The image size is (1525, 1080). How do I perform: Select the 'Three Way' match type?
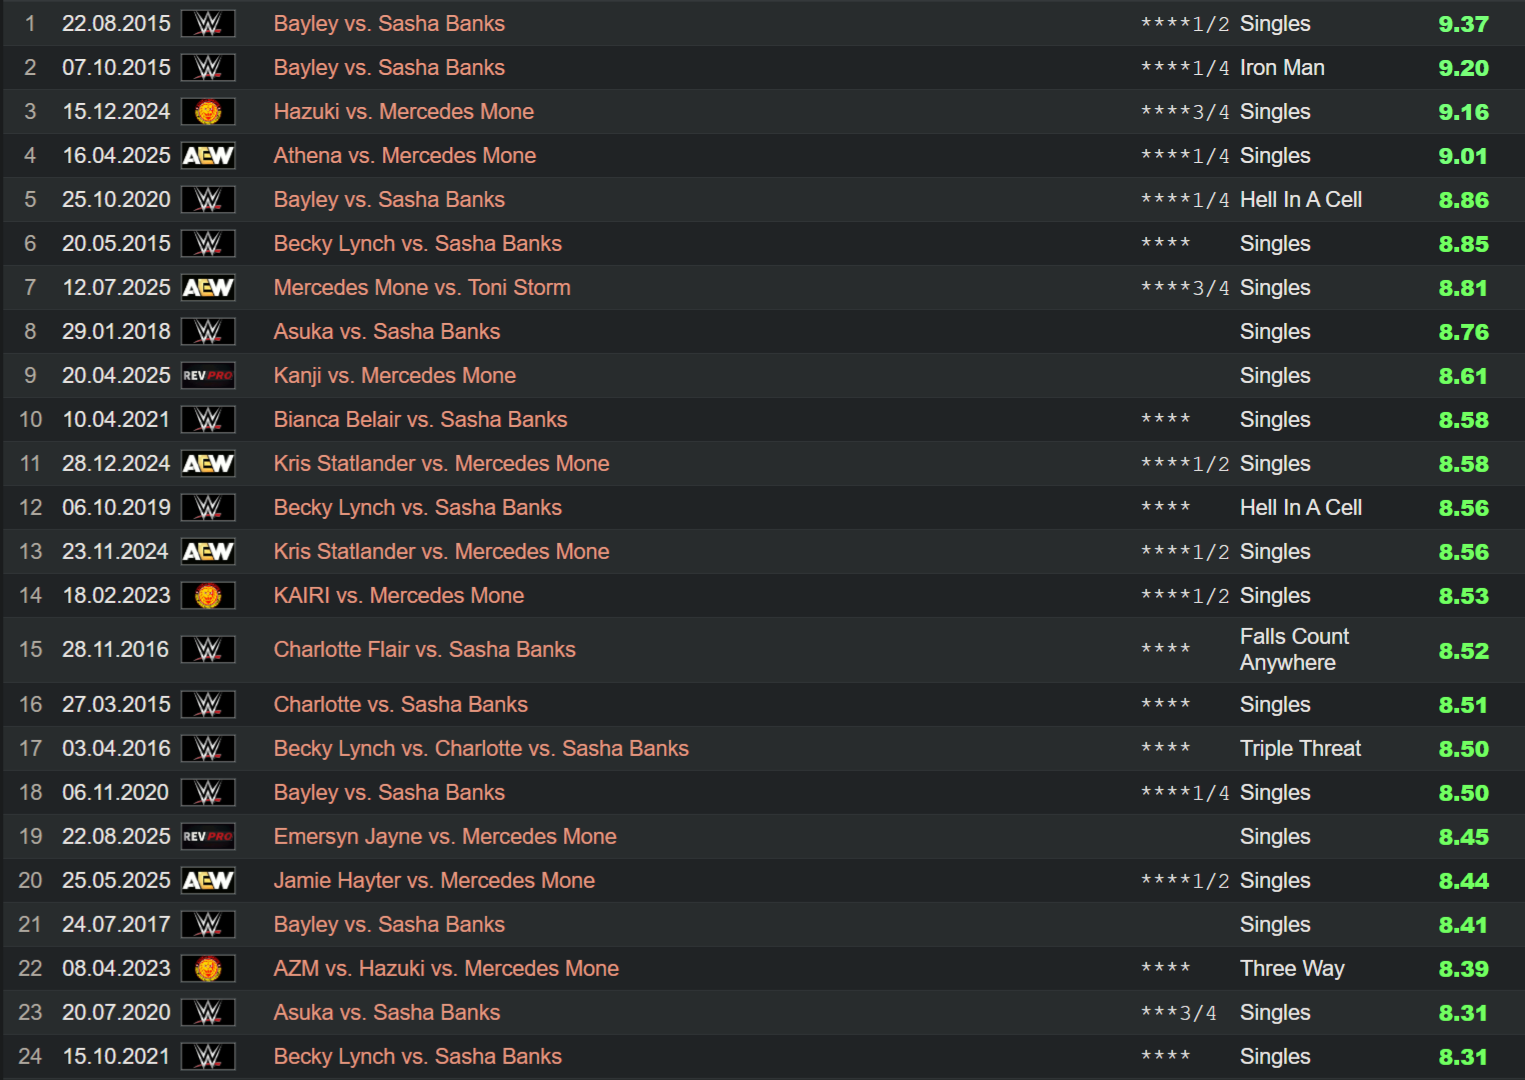pyautogui.click(x=1292, y=969)
